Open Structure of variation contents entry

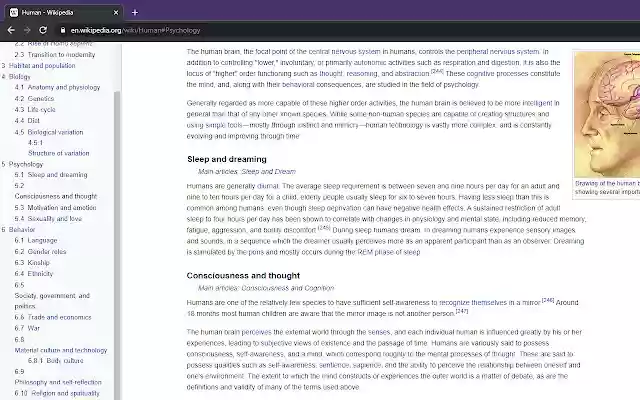pos(58,153)
